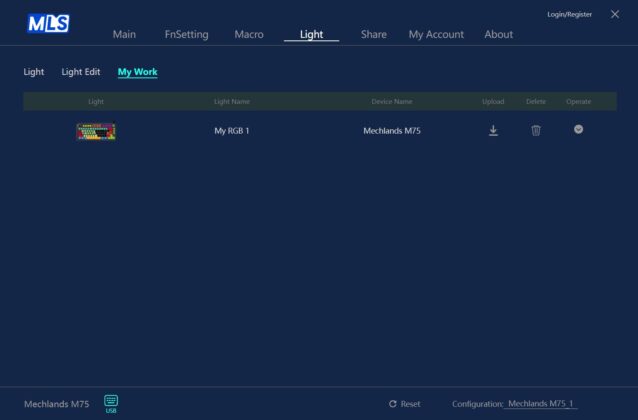
Task: Click the Mechlands M75 label in footer
Action: pyautogui.click(x=57, y=404)
